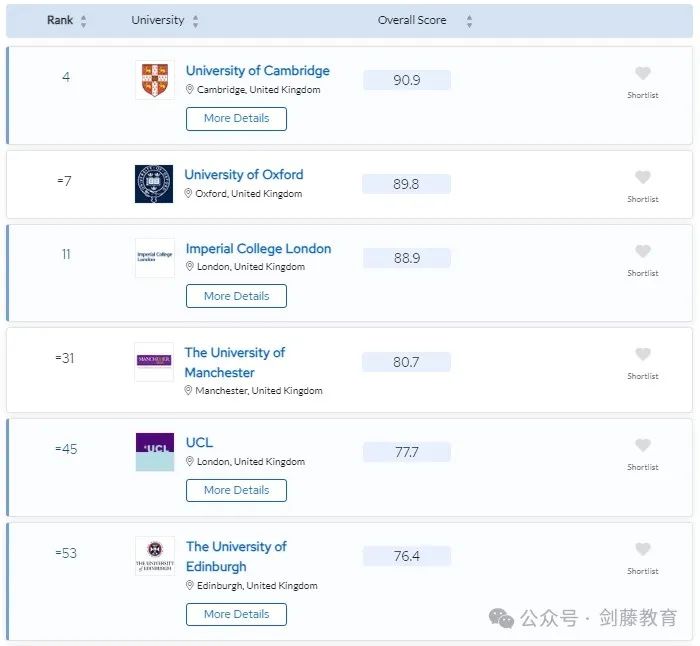The height and width of the screenshot is (646, 700).
Task: Click the 89.8 overall score value
Action: tap(406, 184)
